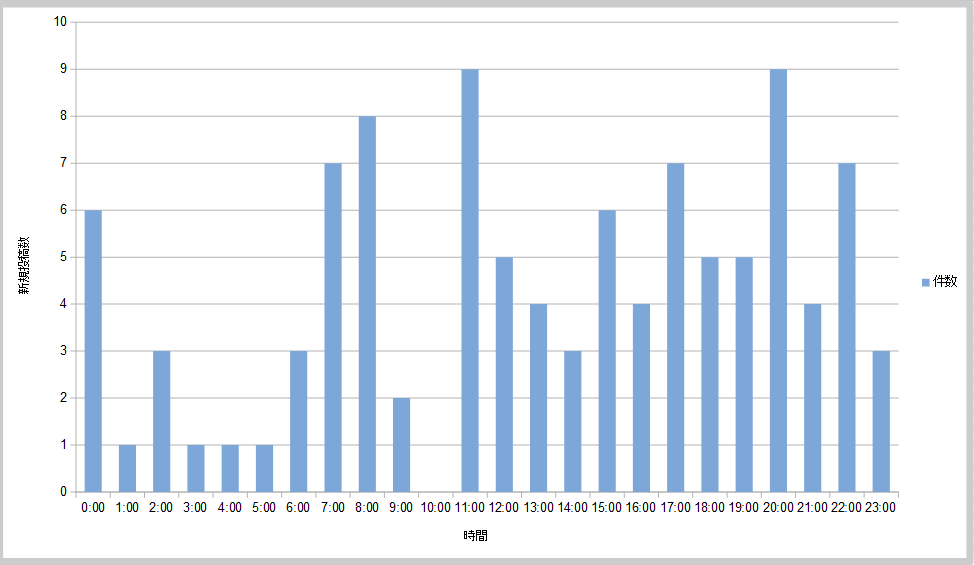Select the rotated vertical axis title
The width and height of the screenshot is (974, 565).
pyautogui.click(x=23, y=267)
